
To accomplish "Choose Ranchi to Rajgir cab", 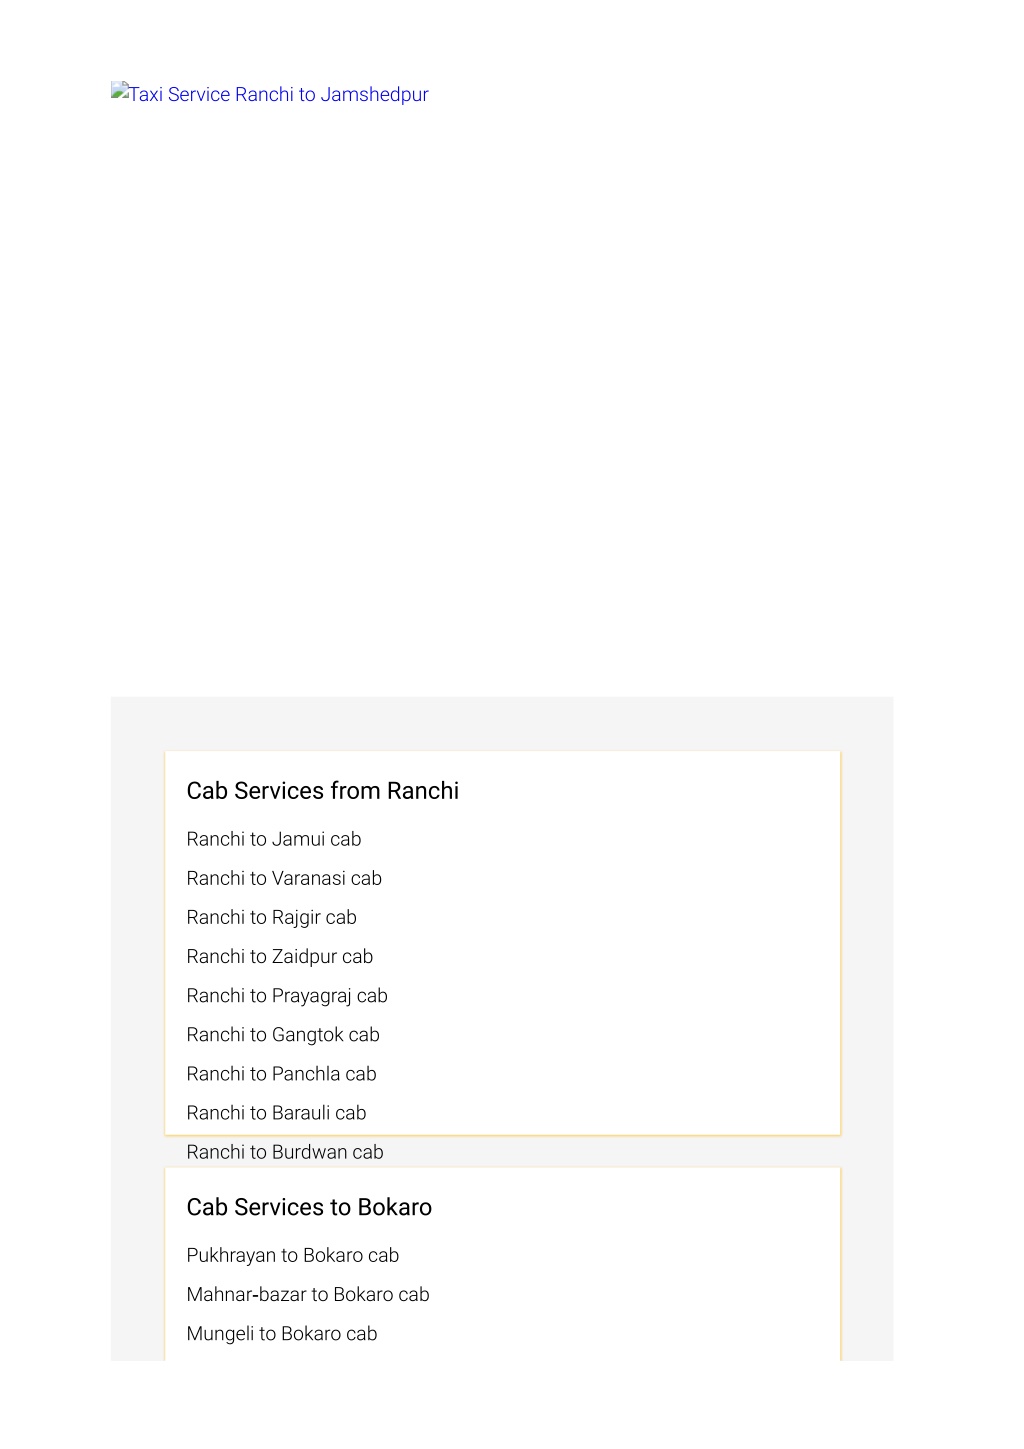I will (x=271, y=917).
